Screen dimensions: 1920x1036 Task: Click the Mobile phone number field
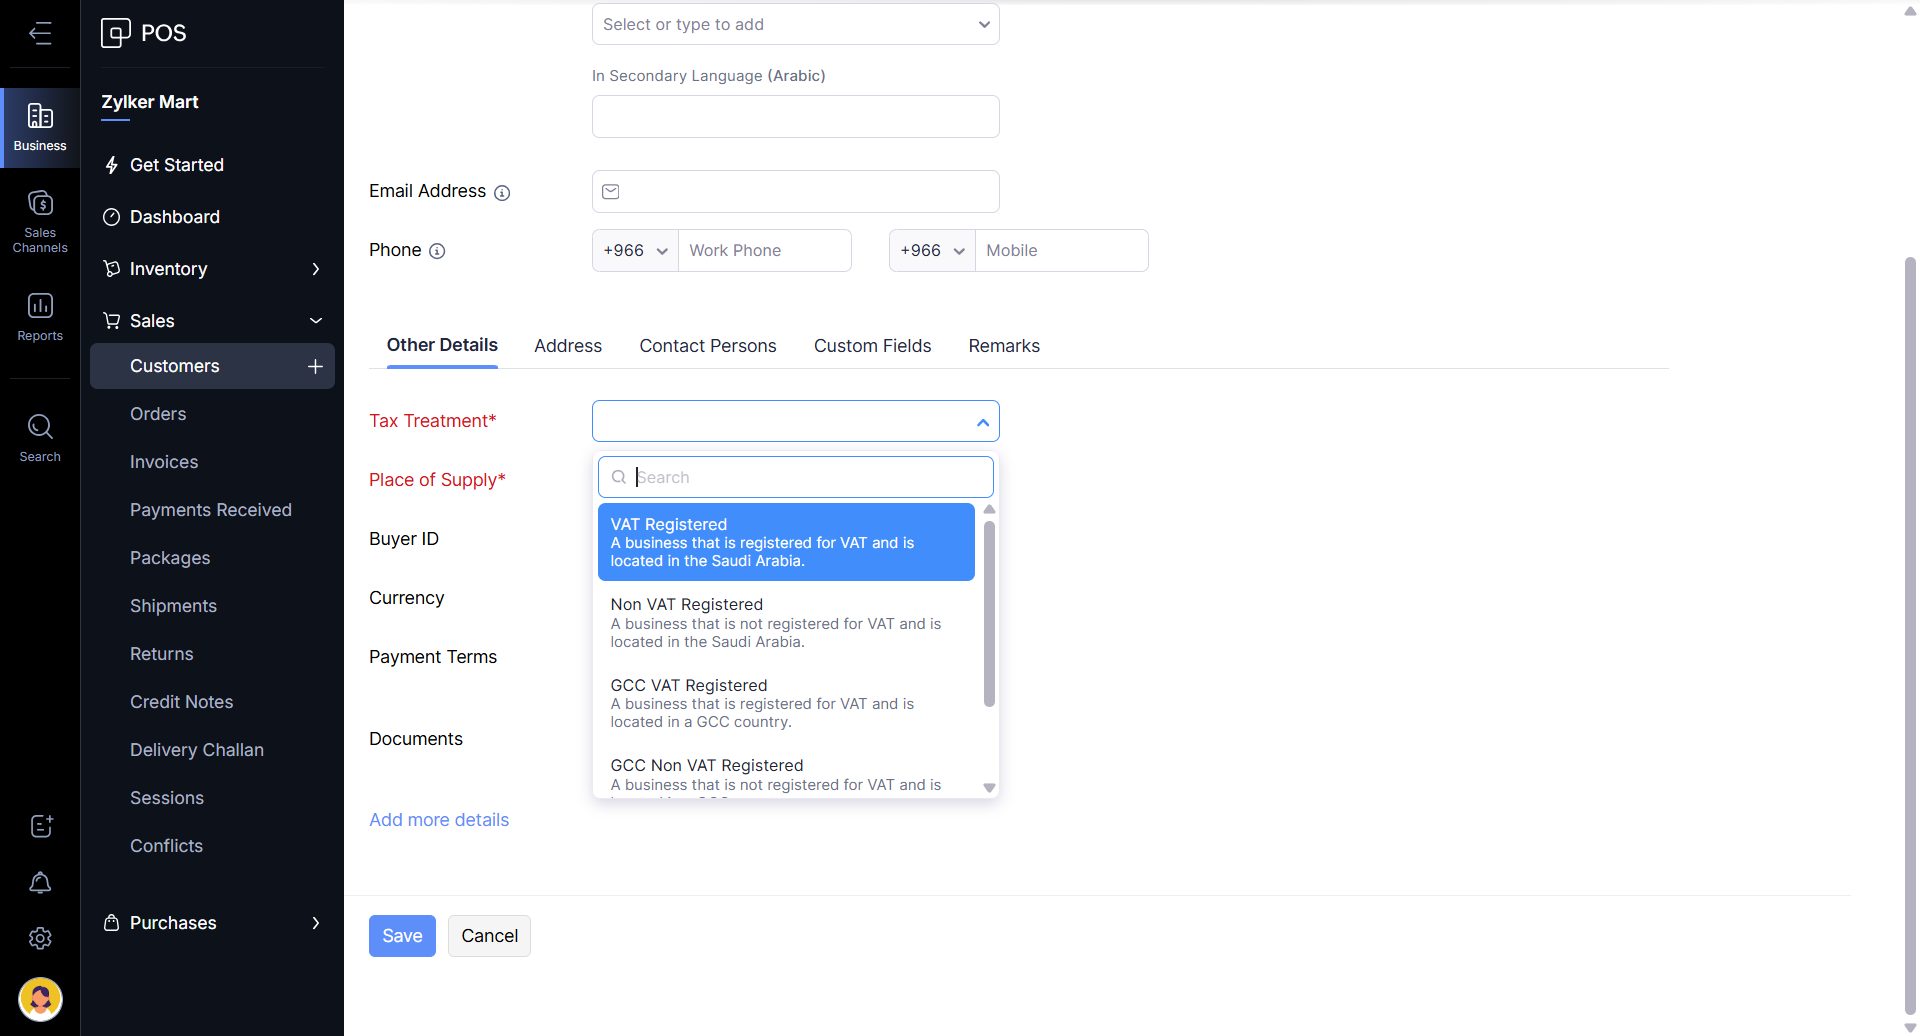tap(1060, 251)
